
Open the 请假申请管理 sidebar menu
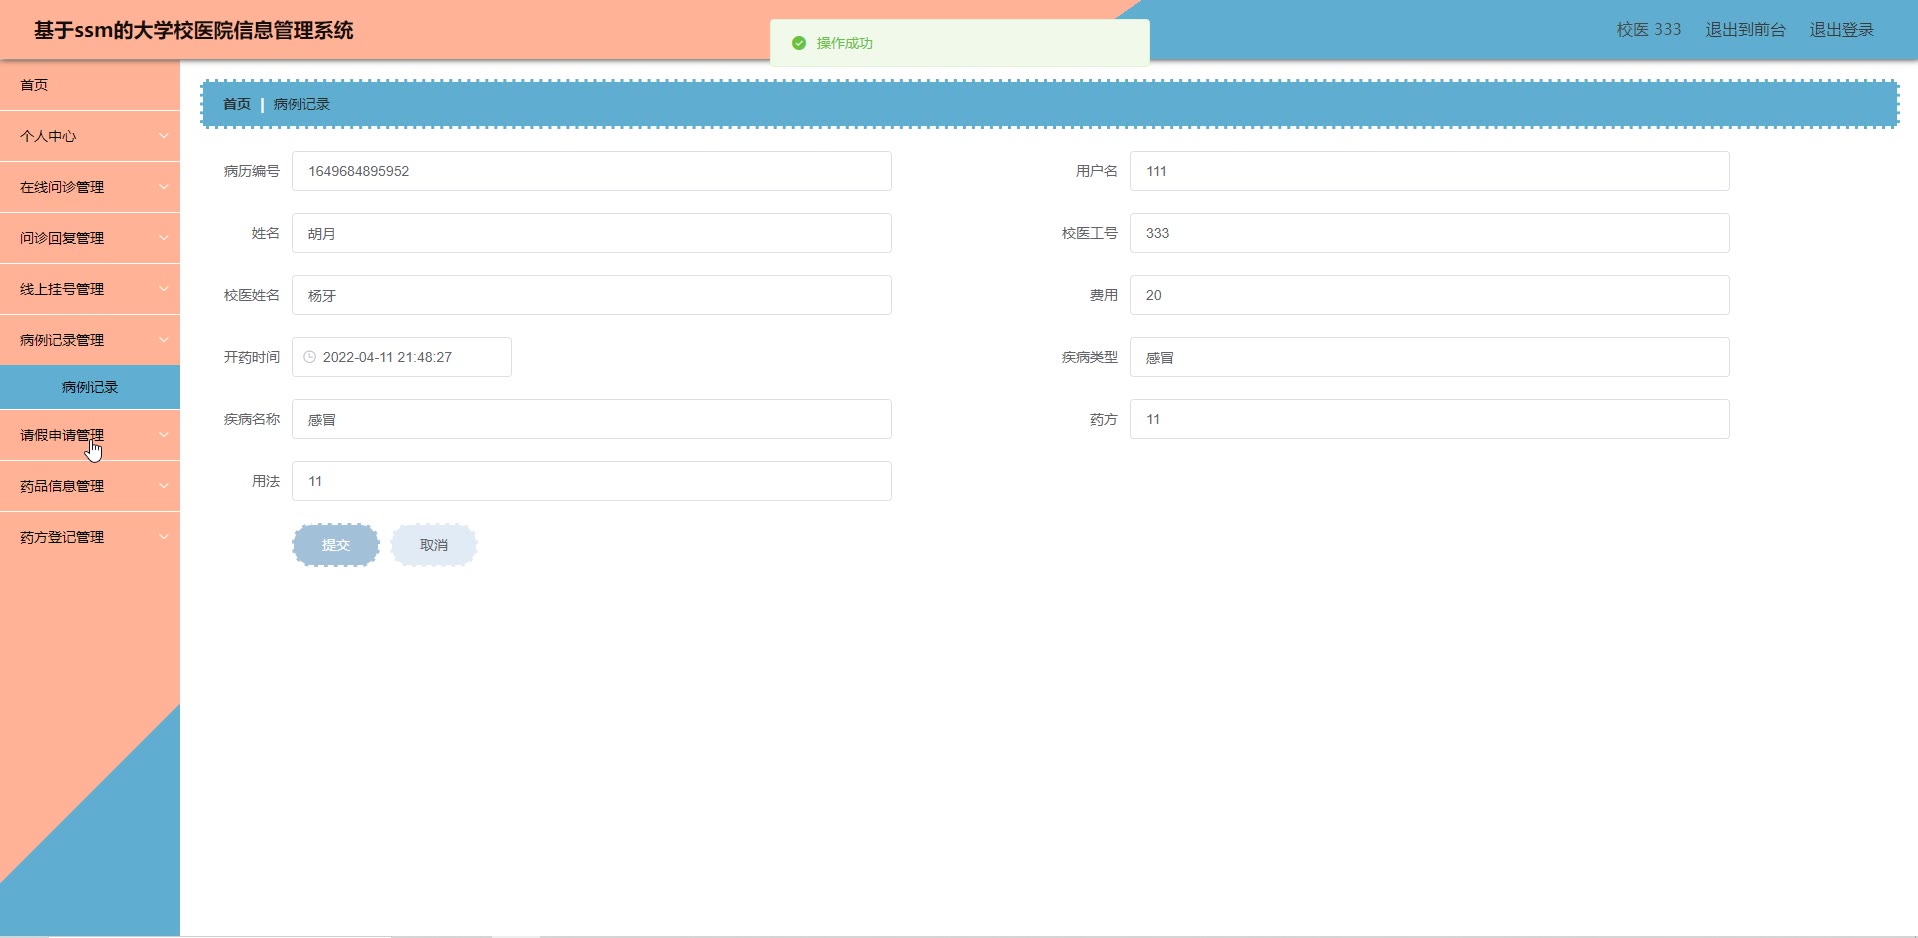(90, 435)
